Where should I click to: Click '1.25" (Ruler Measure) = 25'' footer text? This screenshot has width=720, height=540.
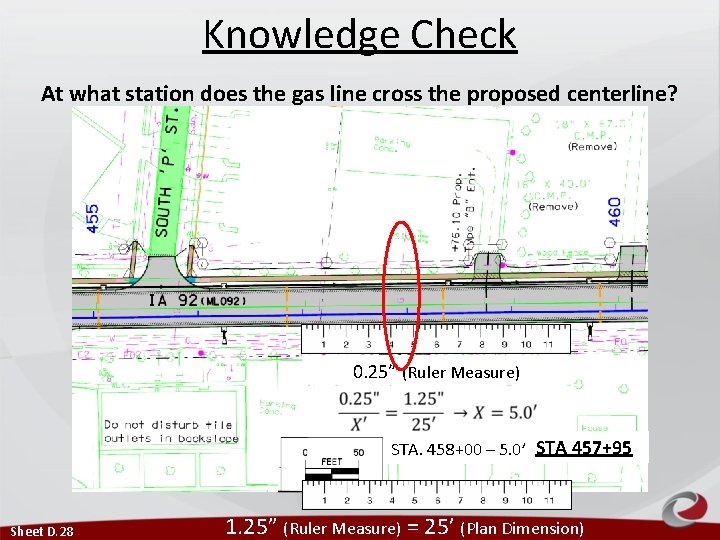coord(405,527)
